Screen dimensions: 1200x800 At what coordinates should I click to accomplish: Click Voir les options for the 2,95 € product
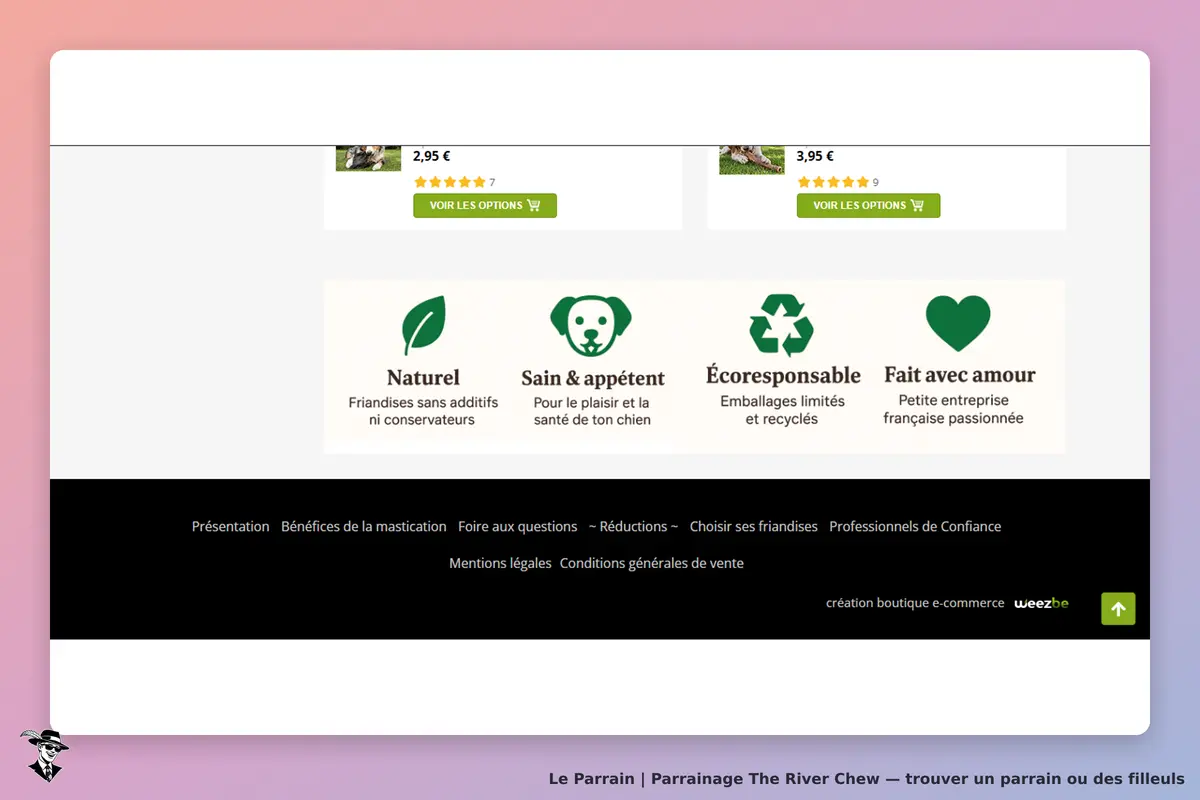tap(485, 205)
